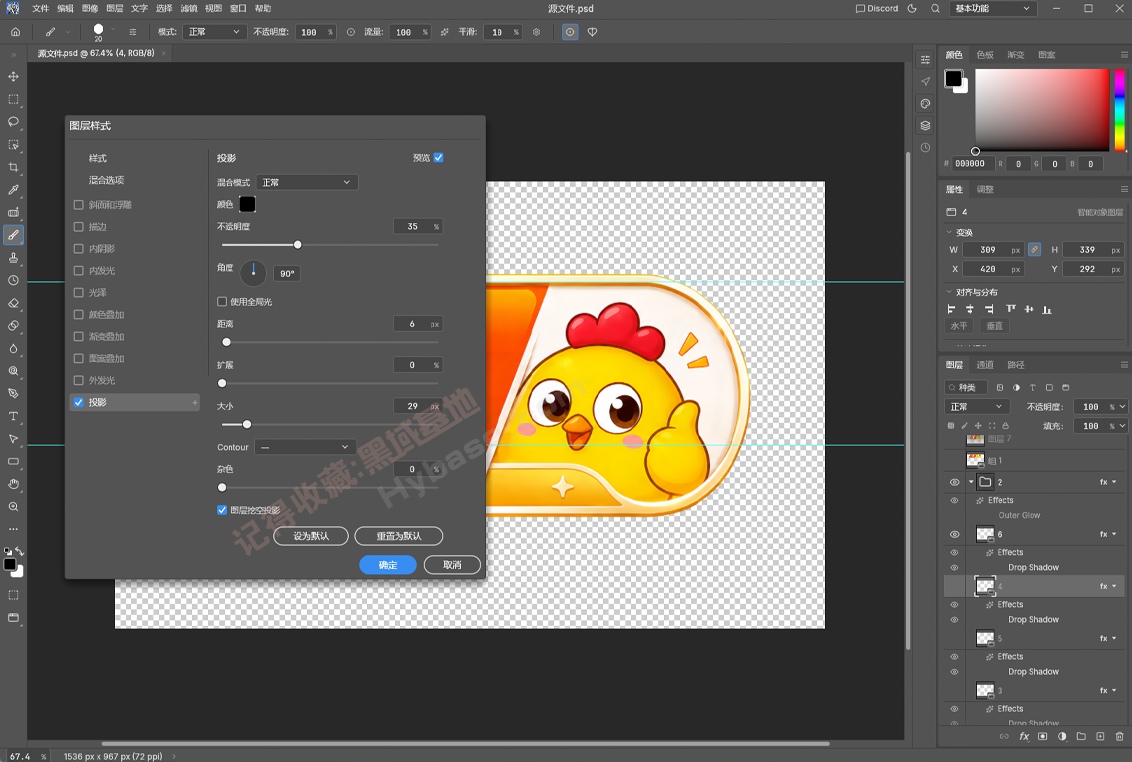Click align left edges icon

[x=952, y=309]
